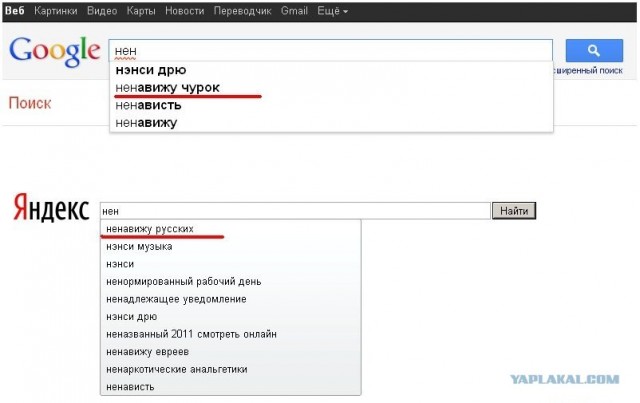Select Yandex suggestion 'ненормированный рабочий день'
The width and height of the screenshot is (640, 403).
coord(231,282)
